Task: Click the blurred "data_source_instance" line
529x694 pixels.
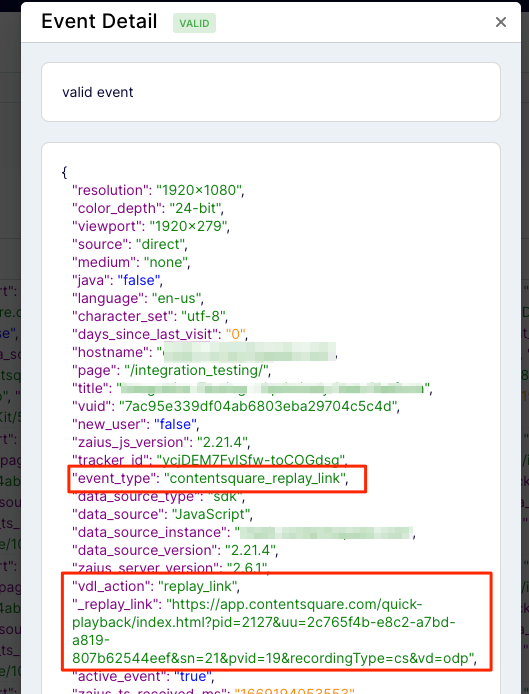Action: 244,532
